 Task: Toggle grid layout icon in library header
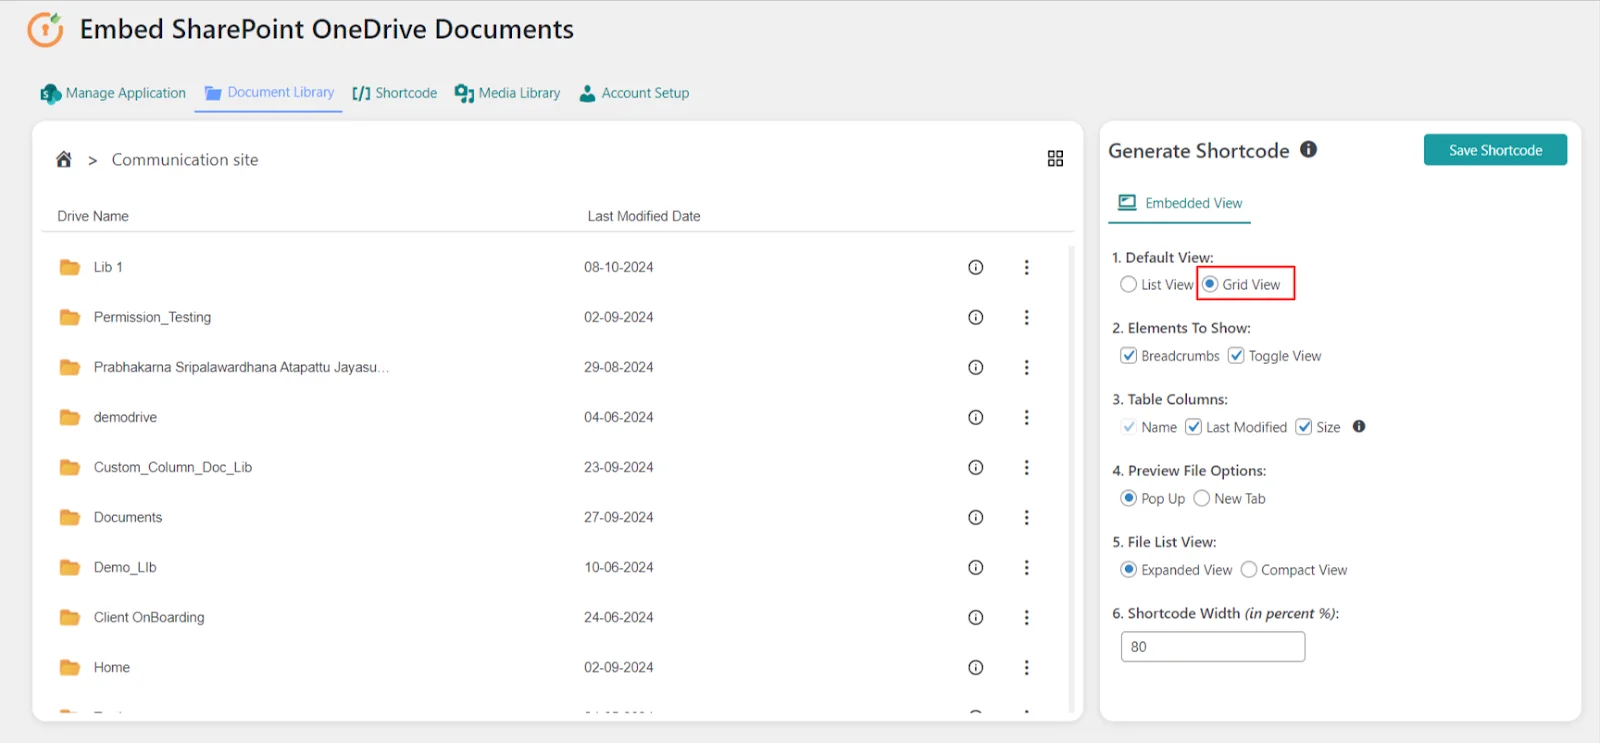pos(1055,159)
